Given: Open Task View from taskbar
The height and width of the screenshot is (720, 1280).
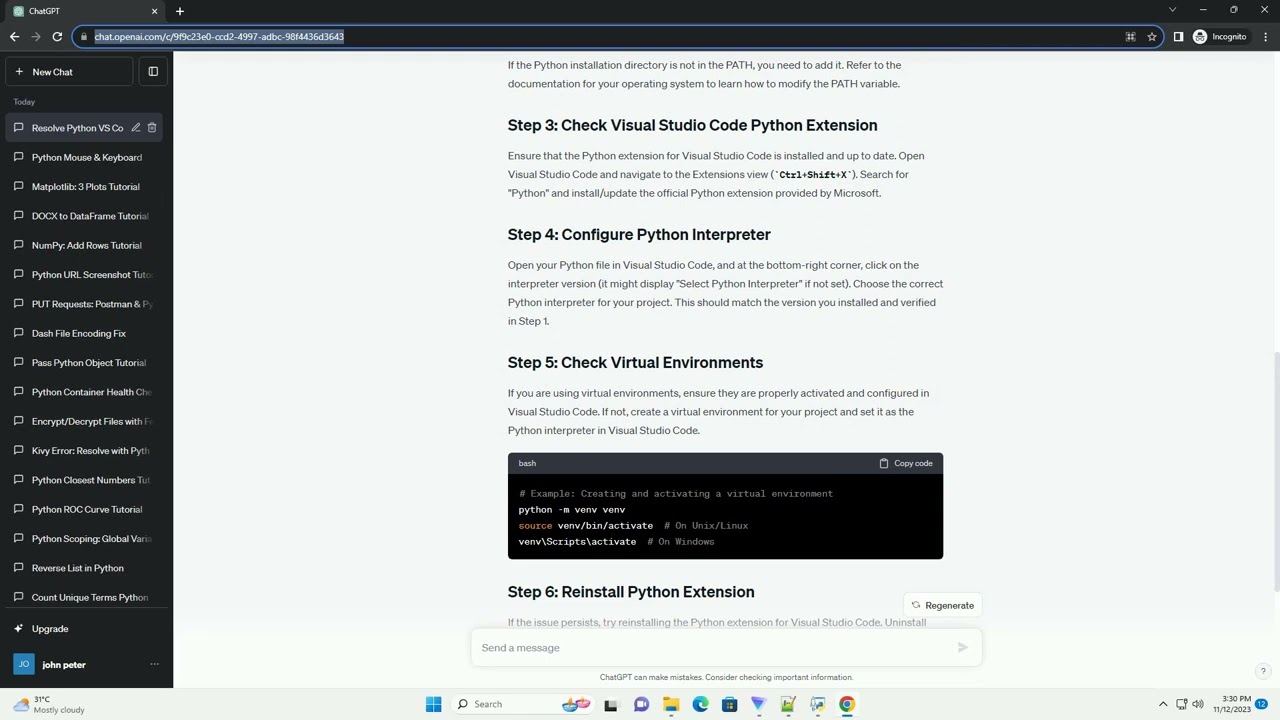Looking at the screenshot, I should [x=611, y=704].
